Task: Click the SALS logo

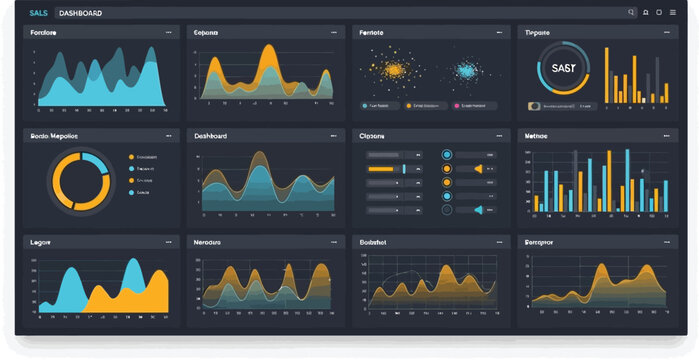Action: click(38, 13)
